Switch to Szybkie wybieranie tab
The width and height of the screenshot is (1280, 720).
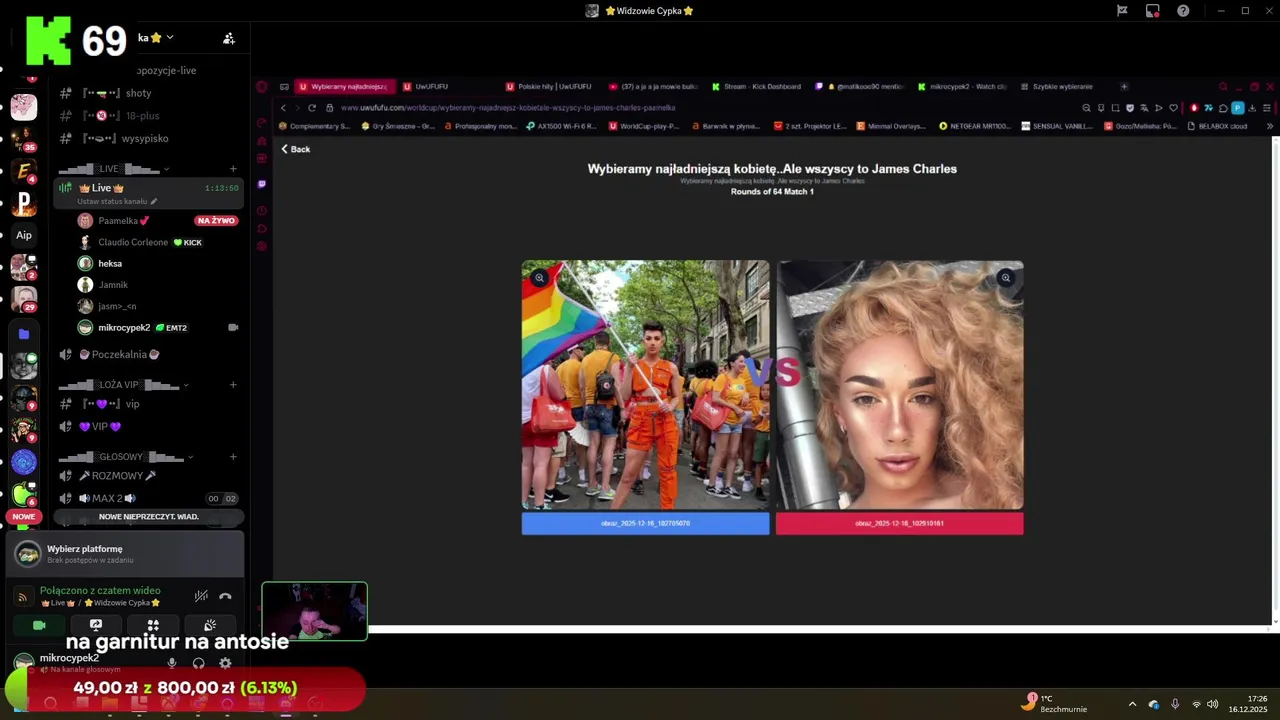click(x=1062, y=87)
